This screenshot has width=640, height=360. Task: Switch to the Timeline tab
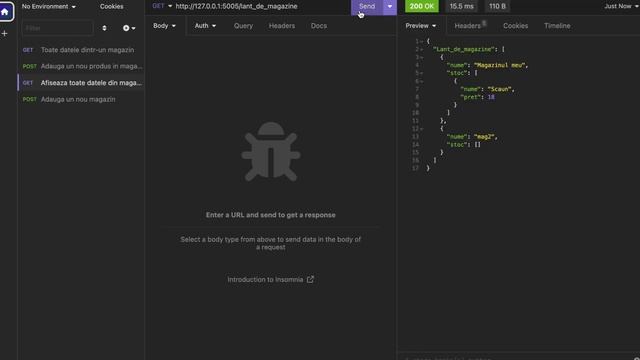557,26
